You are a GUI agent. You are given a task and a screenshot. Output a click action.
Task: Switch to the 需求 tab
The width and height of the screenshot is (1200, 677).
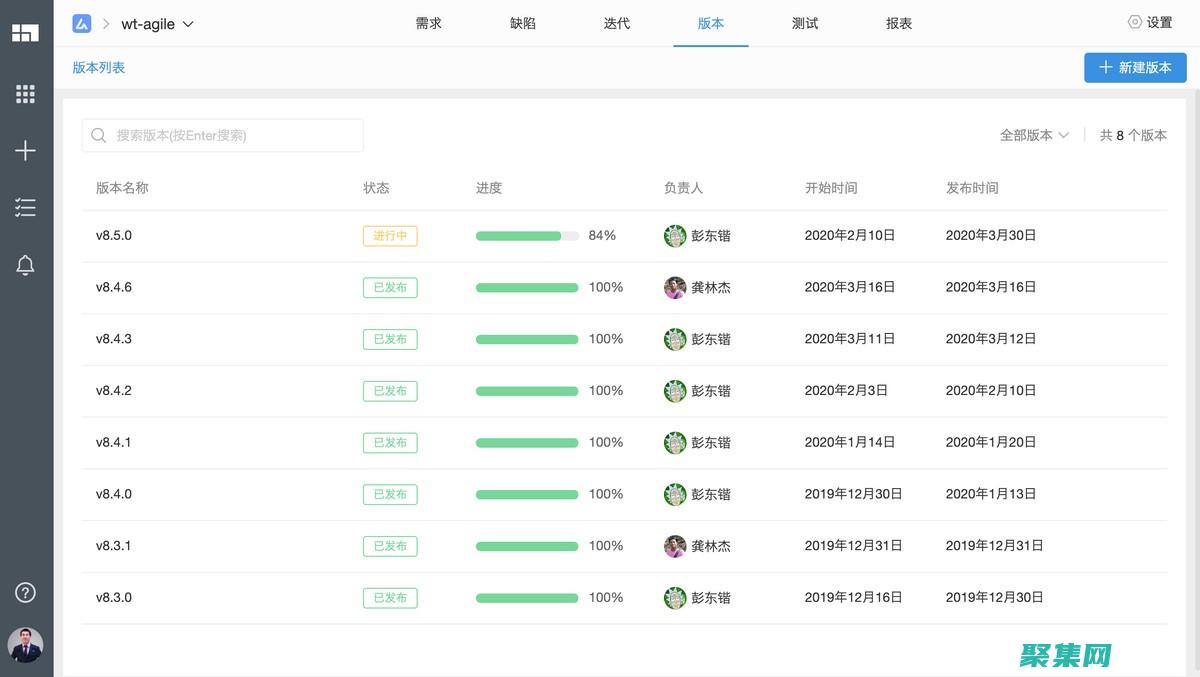429,24
